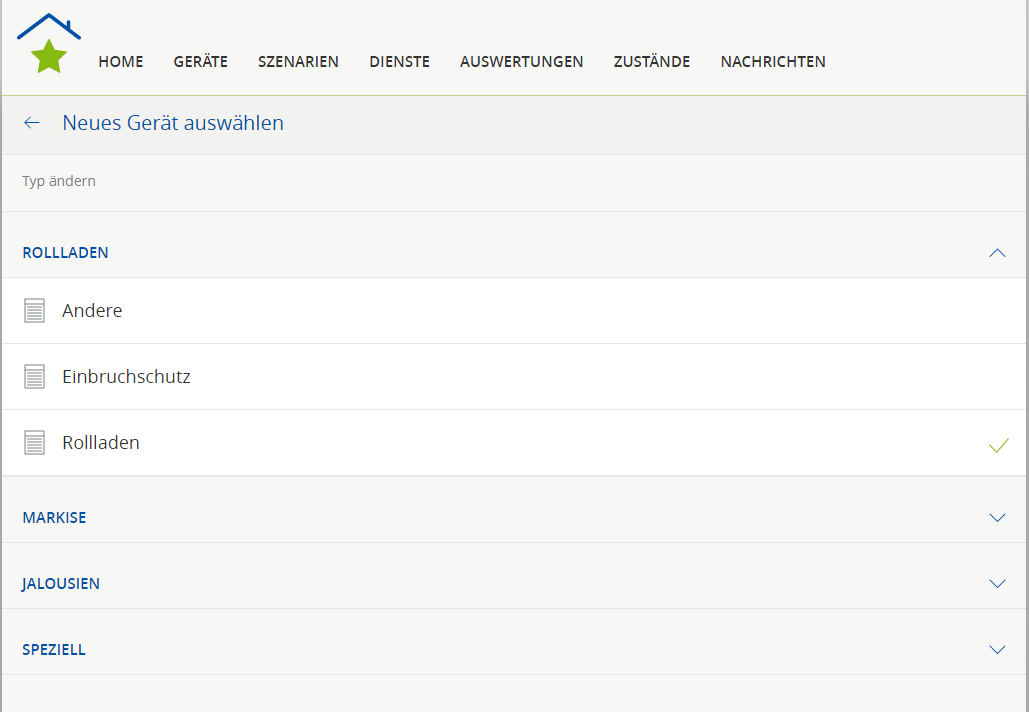The width and height of the screenshot is (1029, 712).
Task: Open the SZENARIEN menu
Action: click(x=298, y=62)
